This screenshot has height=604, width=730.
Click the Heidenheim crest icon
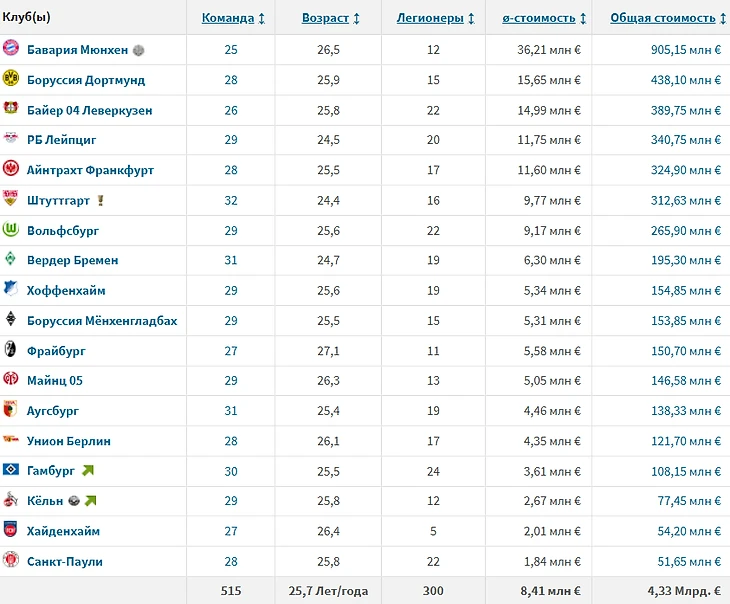10,529
